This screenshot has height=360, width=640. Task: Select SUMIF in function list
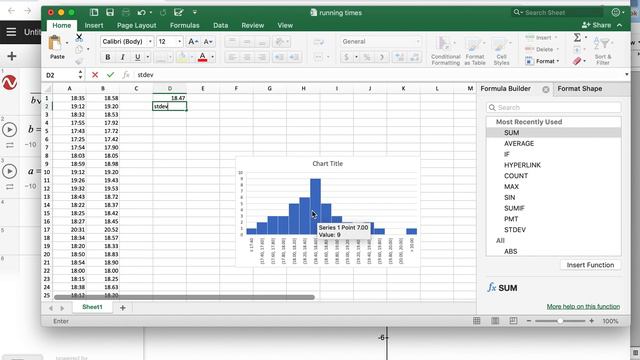(x=514, y=208)
